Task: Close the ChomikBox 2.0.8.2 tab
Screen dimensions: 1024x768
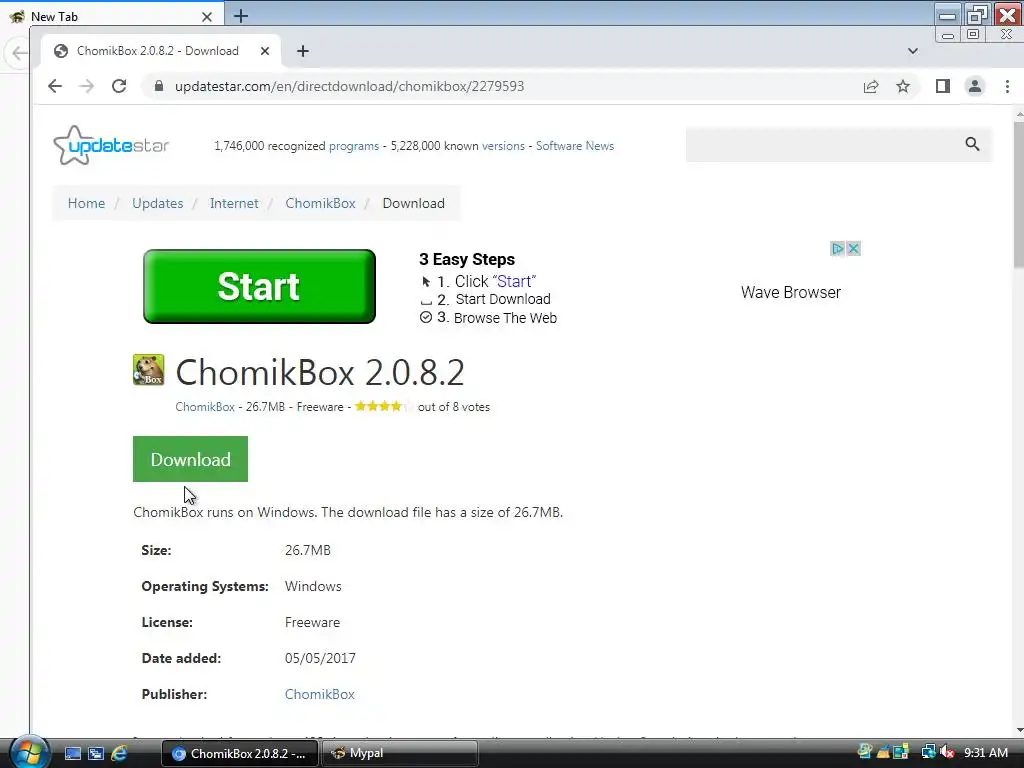Action: (264, 51)
